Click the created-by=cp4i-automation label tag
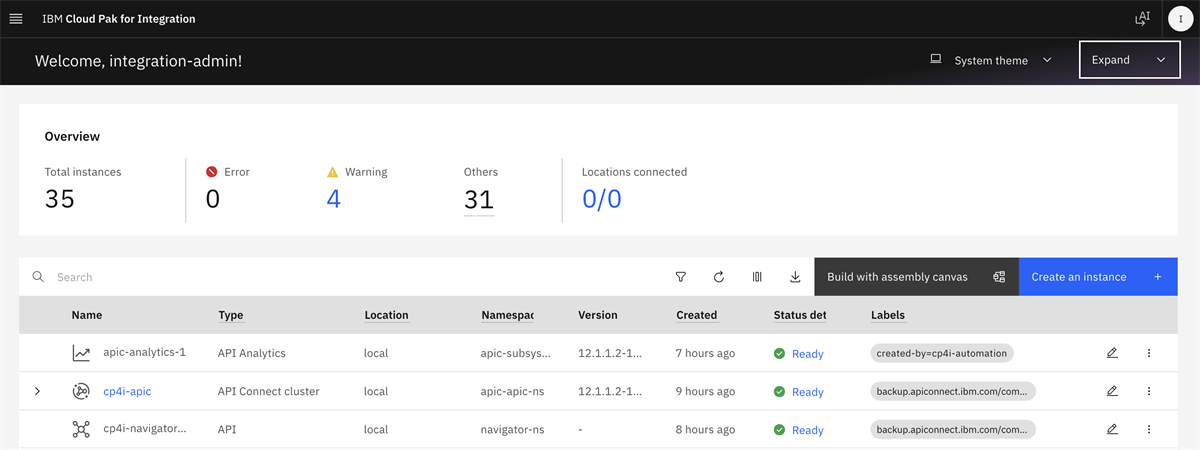The height and width of the screenshot is (450, 1200). pyautogui.click(x=942, y=353)
